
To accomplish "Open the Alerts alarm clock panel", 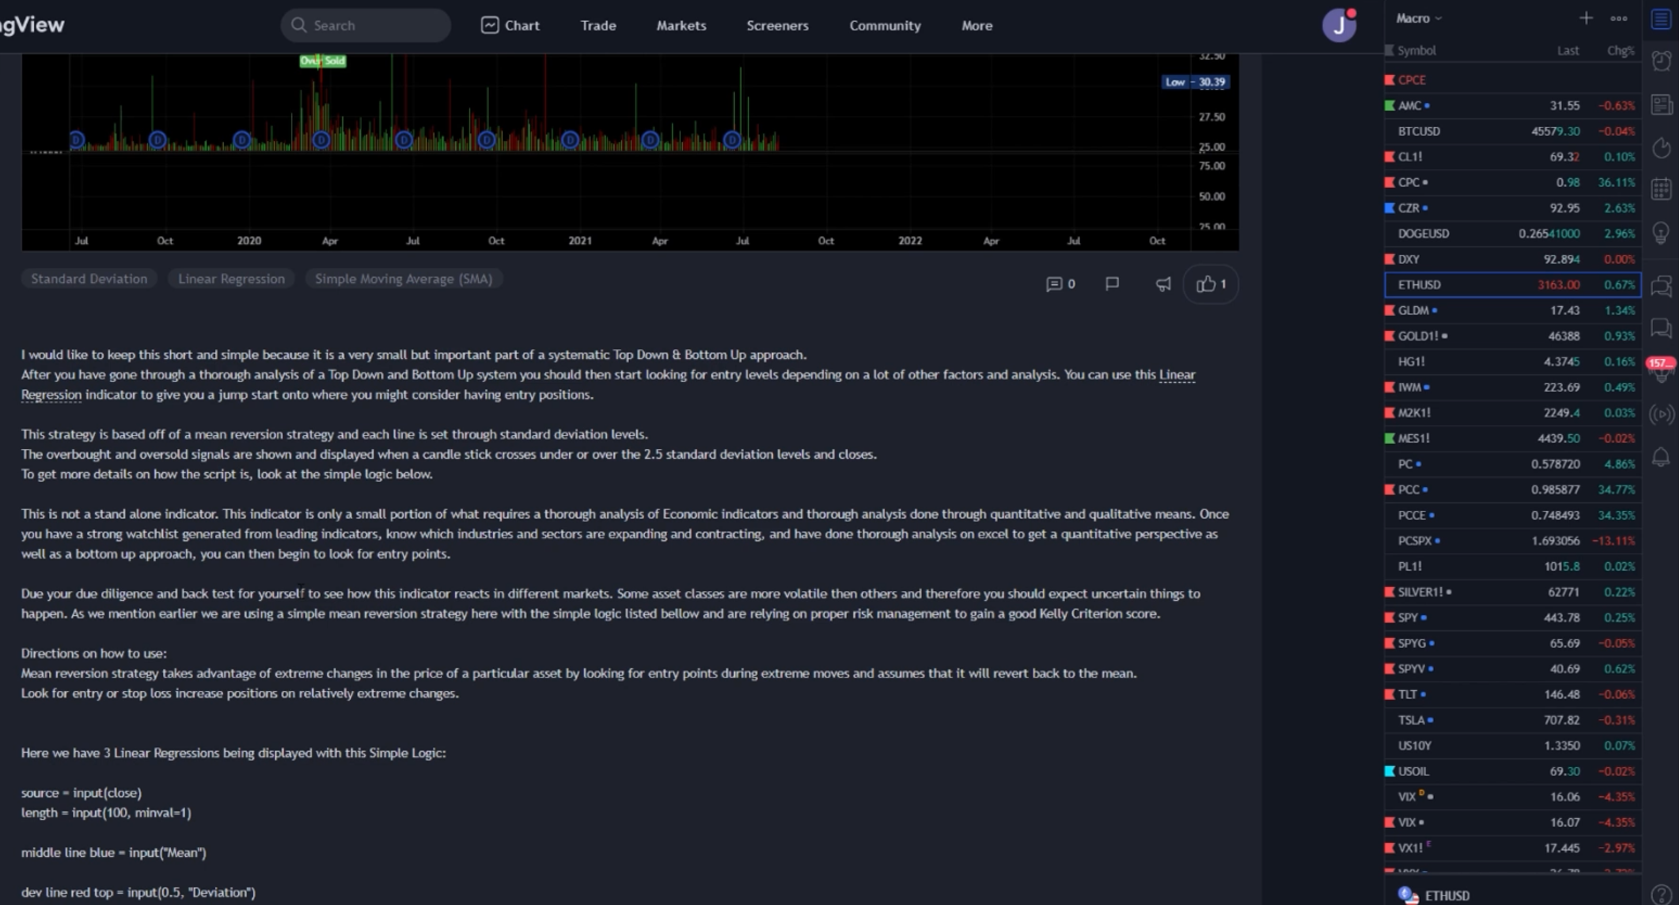I will pyautogui.click(x=1661, y=61).
